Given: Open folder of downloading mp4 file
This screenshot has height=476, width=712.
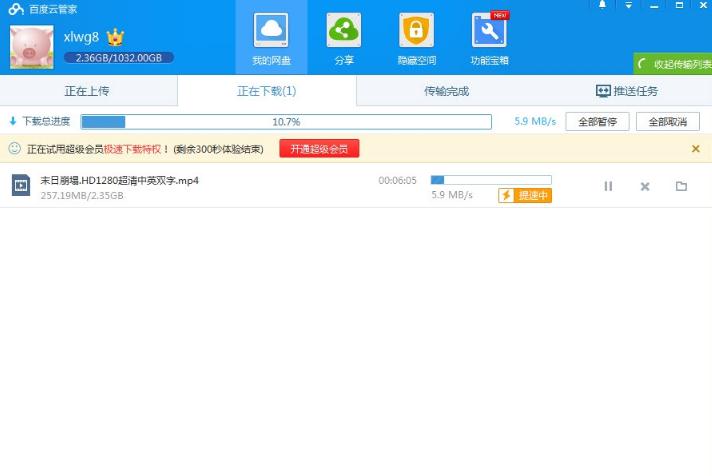Looking at the screenshot, I should click(x=681, y=186).
